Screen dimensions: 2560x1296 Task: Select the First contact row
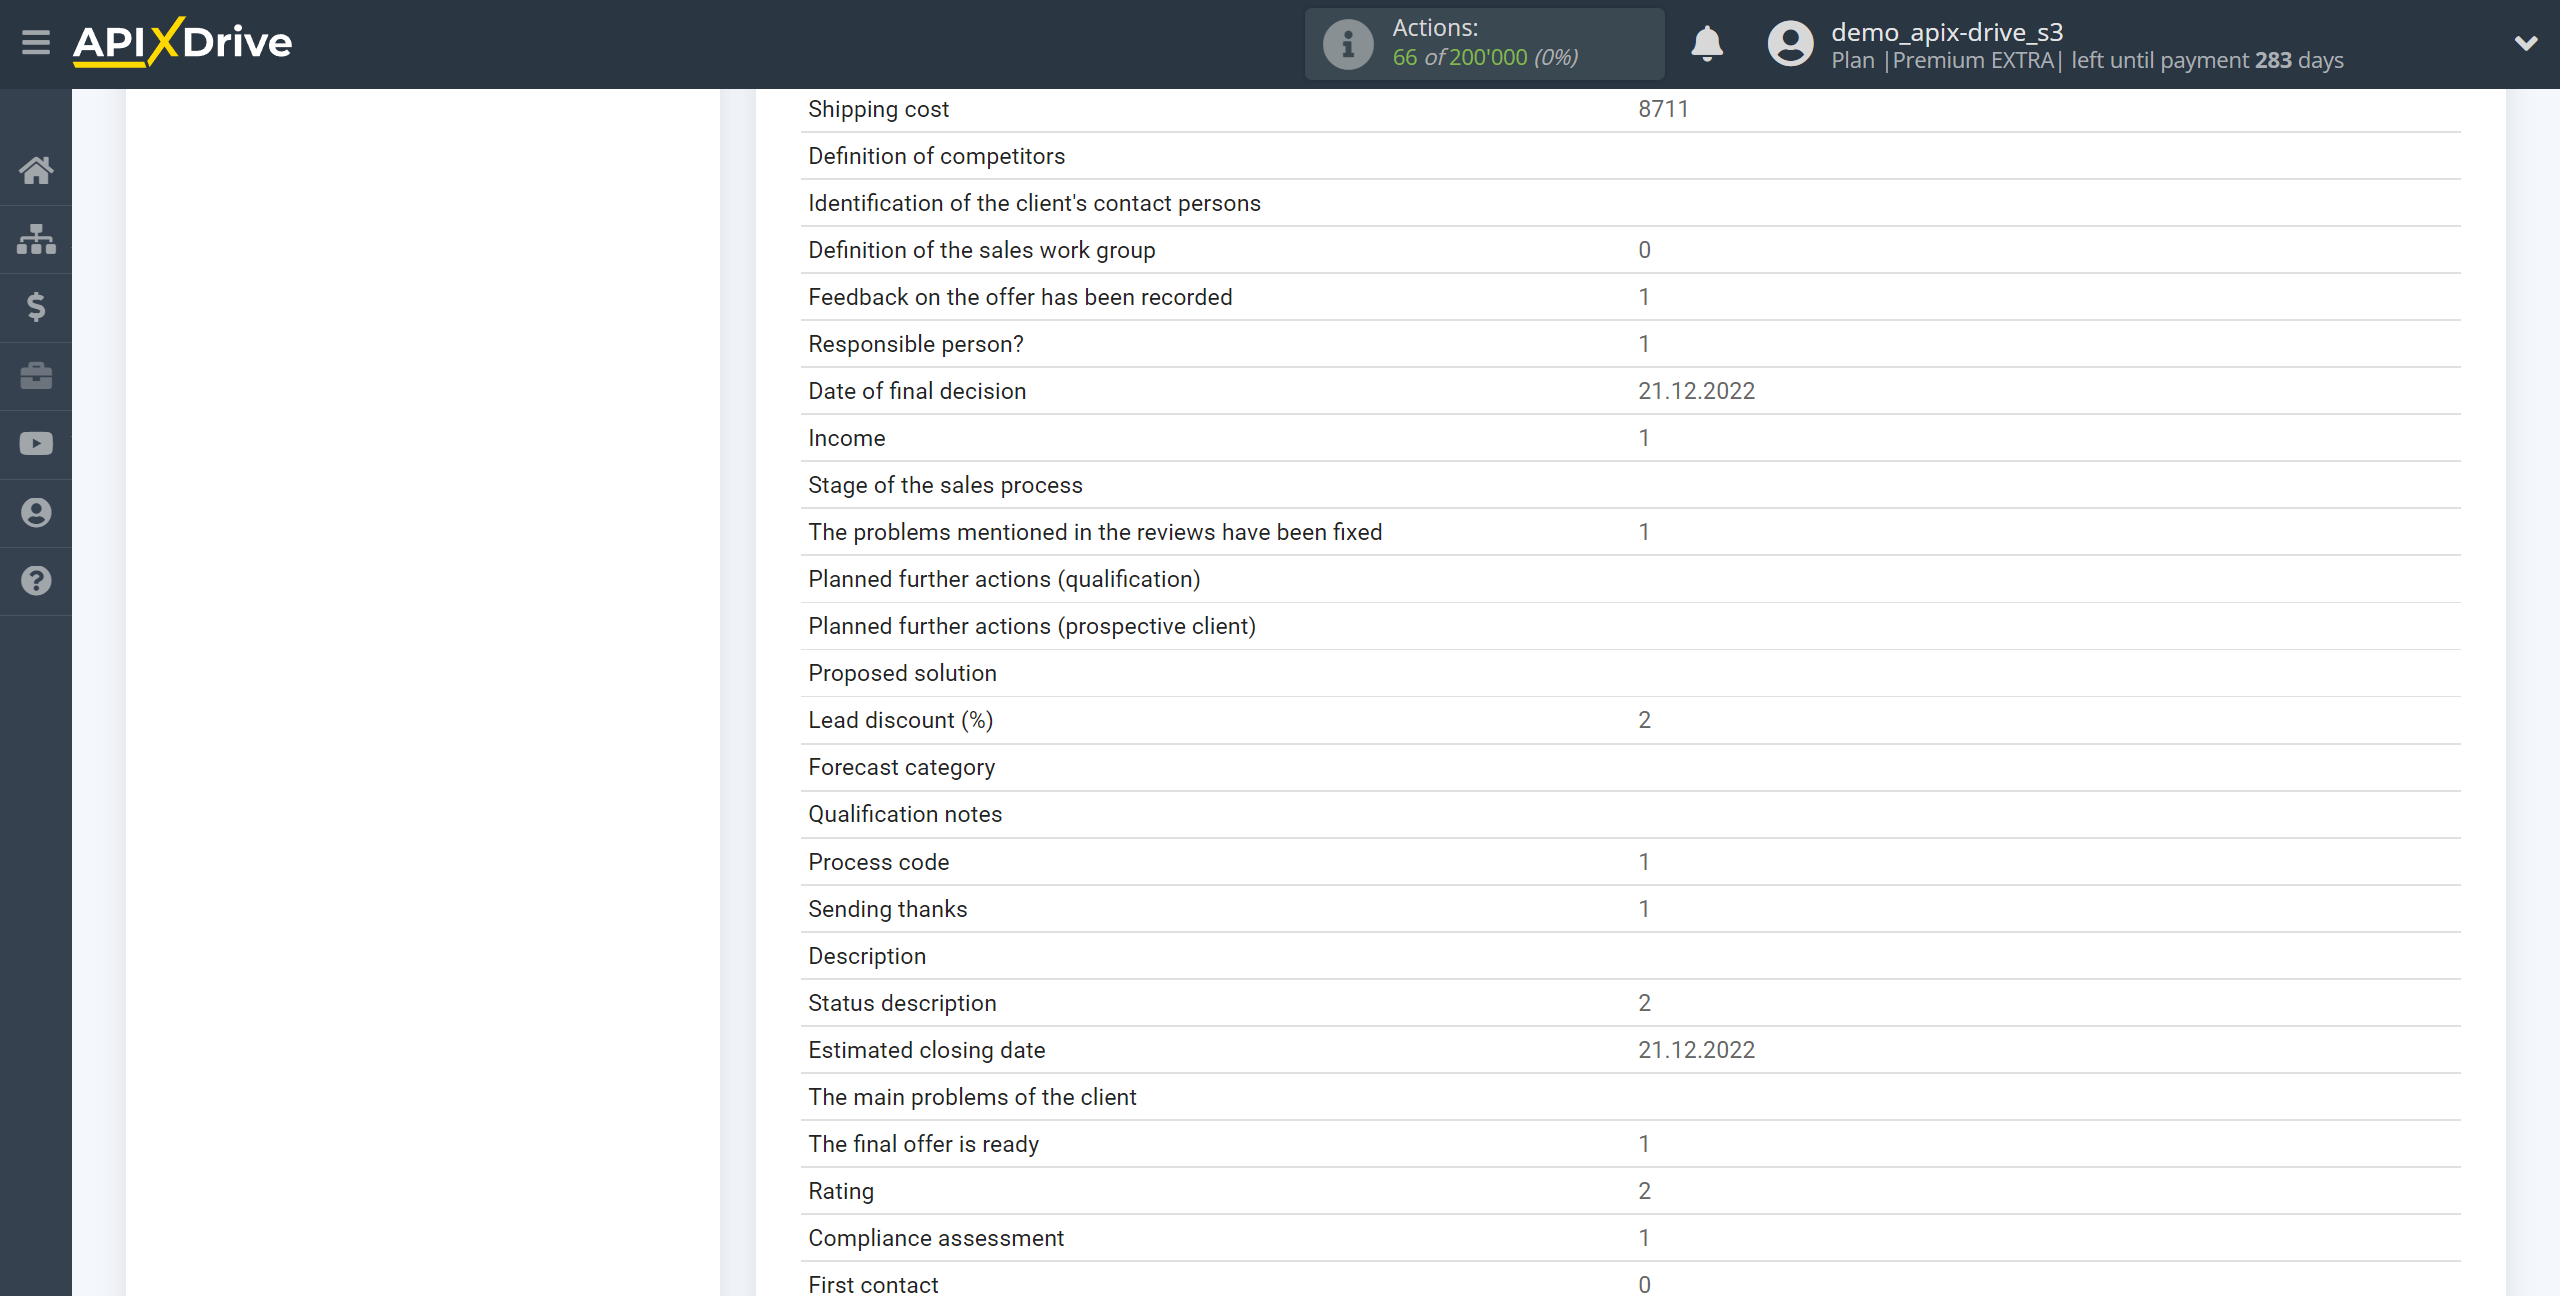[x=1630, y=1279]
